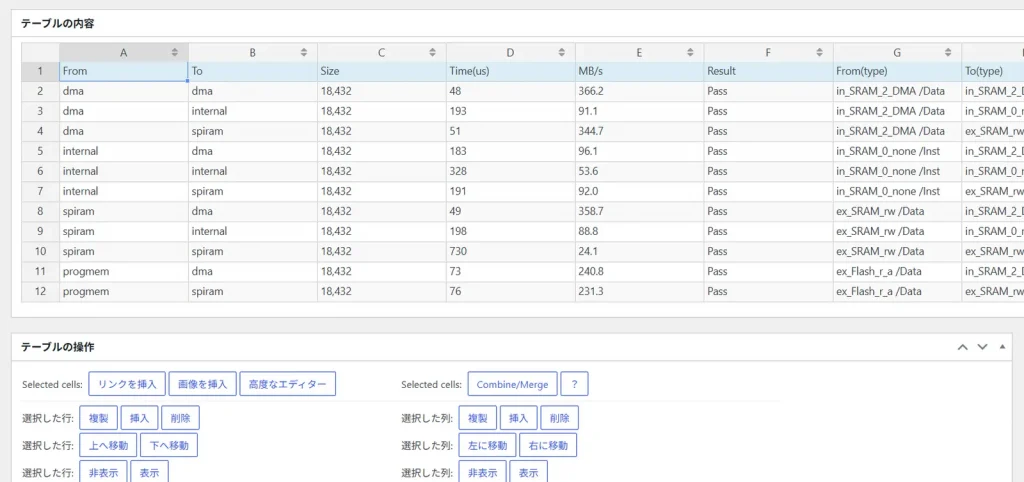Select cell with value 24.1

tap(639, 251)
